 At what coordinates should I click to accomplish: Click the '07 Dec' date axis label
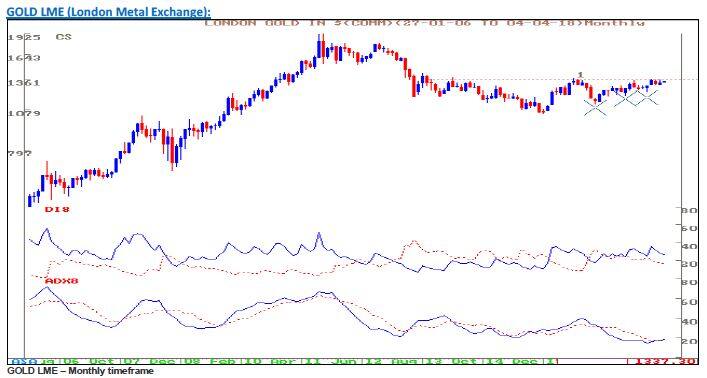click(x=150, y=362)
